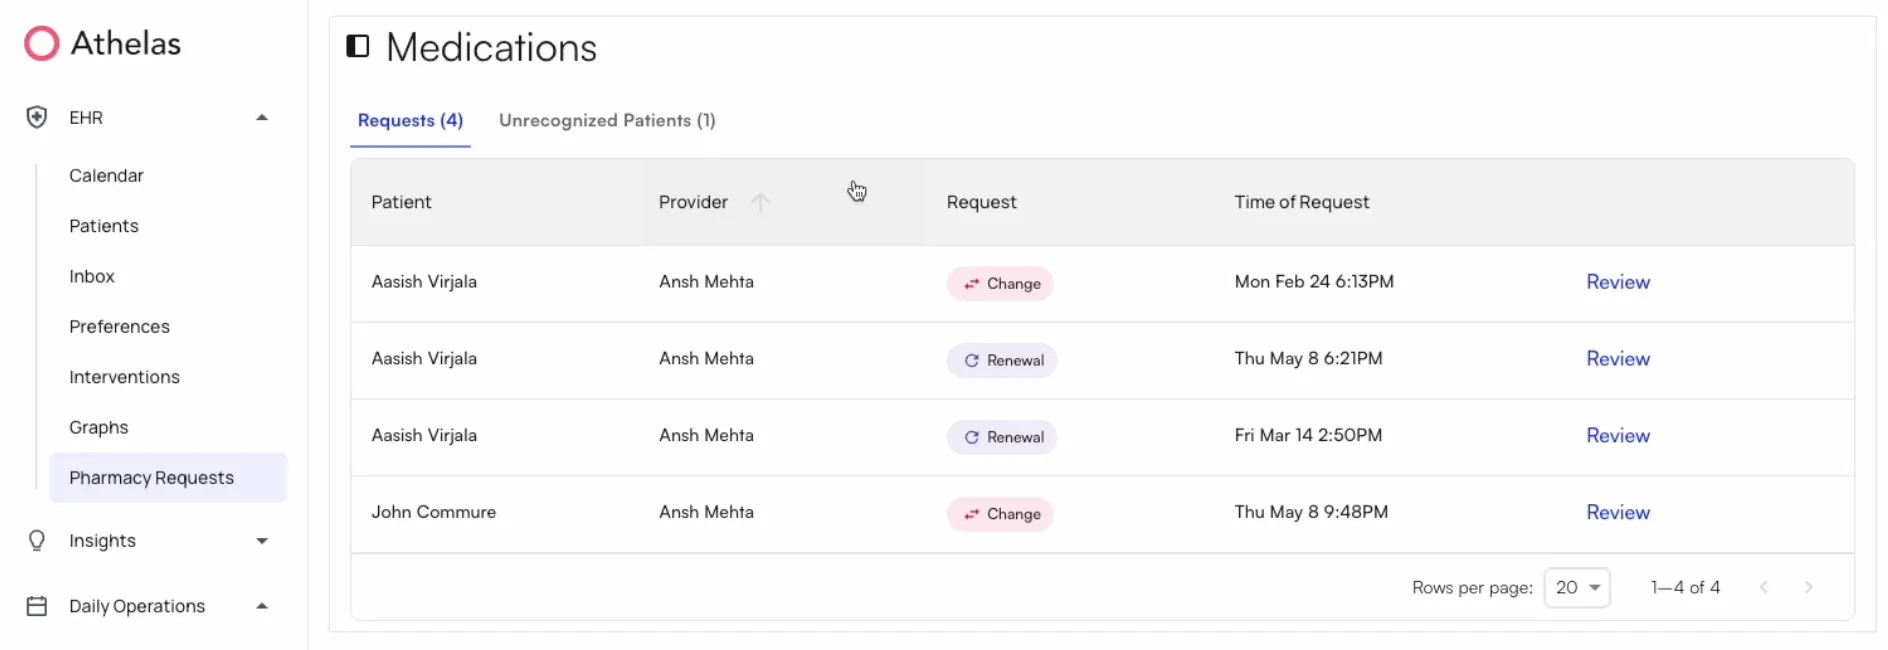The width and height of the screenshot is (1888, 650).
Task: Click the Renewal badge for Thu May 8
Action: (x=1002, y=361)
